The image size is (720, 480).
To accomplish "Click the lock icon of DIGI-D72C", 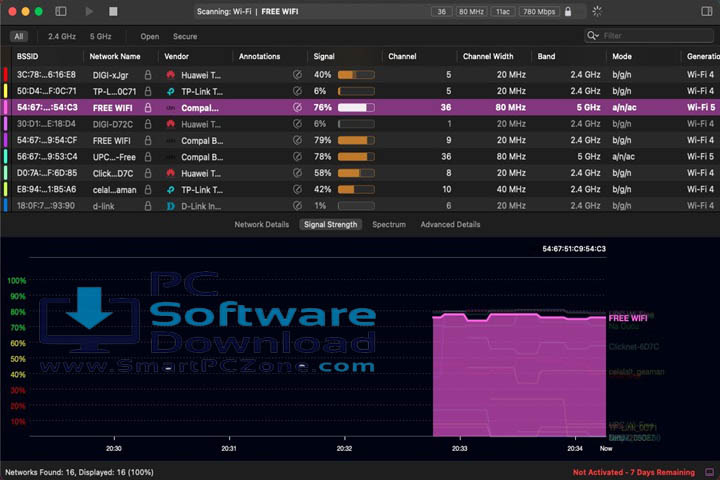I will pyautogui.click(x=148, y=124).
